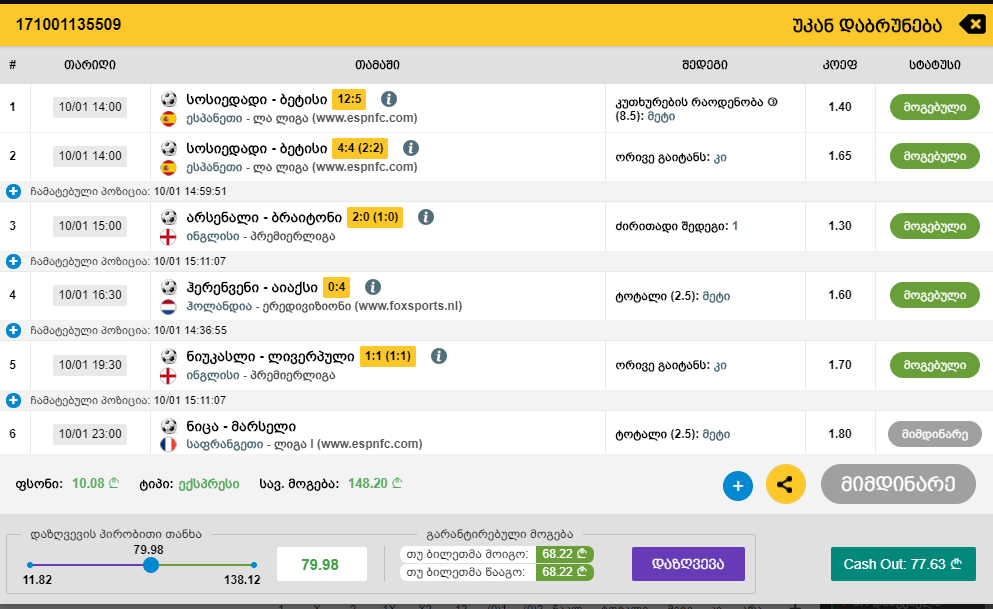Expand added position 10/01 14:36:55

coord(13,330)
